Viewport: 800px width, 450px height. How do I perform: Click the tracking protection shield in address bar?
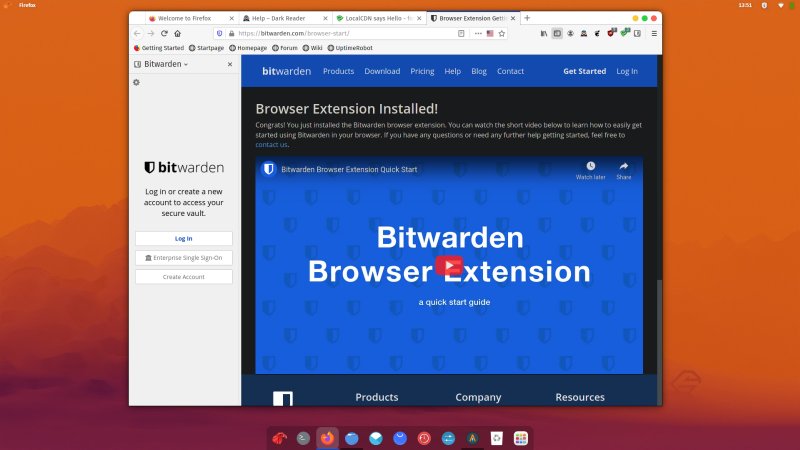coord(219,33)
